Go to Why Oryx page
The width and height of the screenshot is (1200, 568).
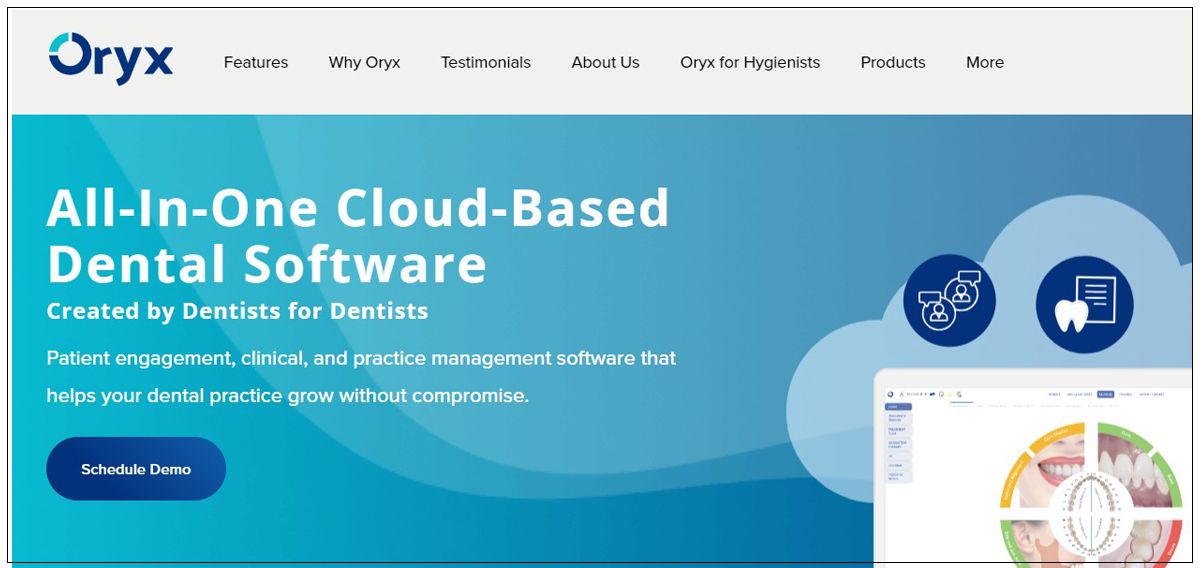(x=364, y=62)
